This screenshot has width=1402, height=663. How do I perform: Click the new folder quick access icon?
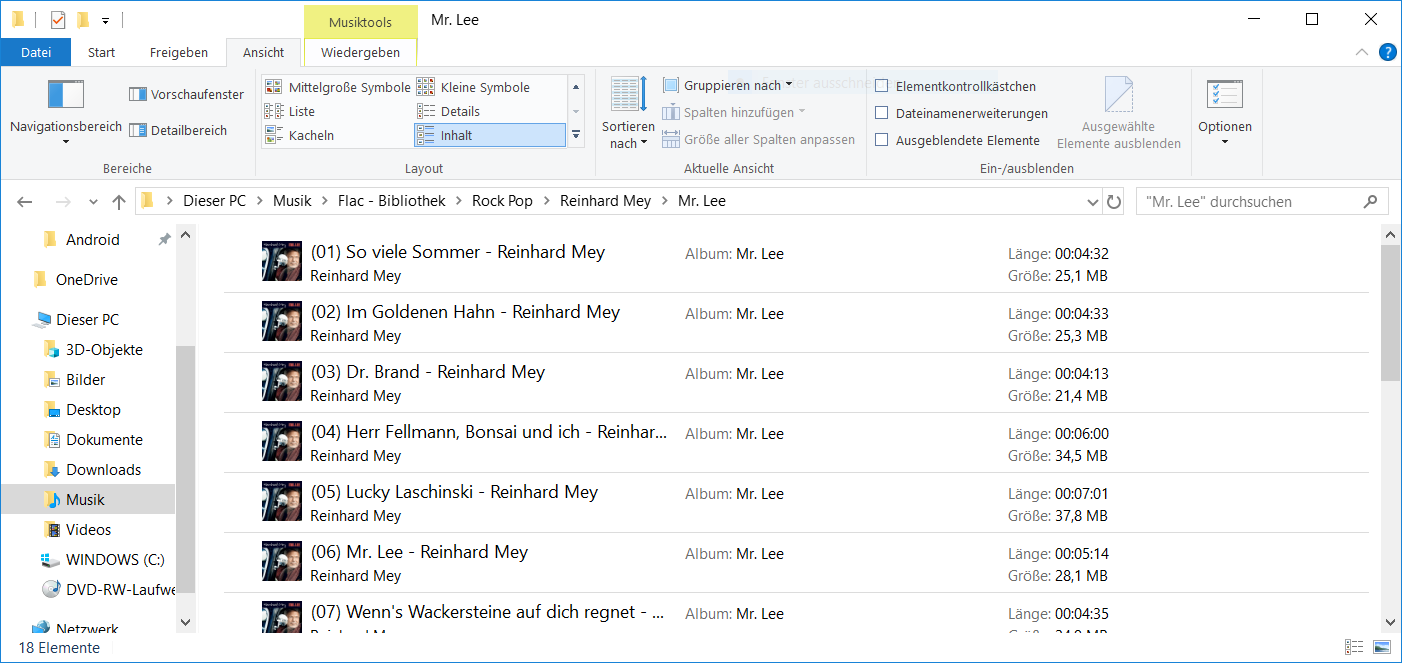tap(83, 19)
